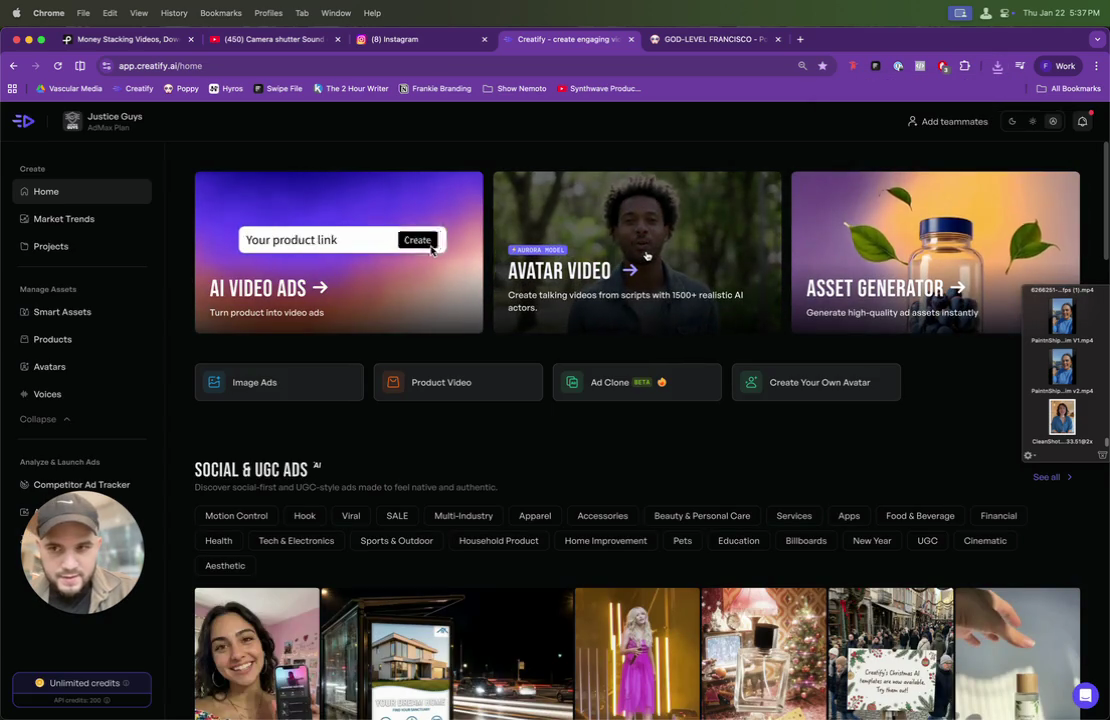Click the Image Ads icon
This screenshot has width=1110, height=720.
(214, 382)
